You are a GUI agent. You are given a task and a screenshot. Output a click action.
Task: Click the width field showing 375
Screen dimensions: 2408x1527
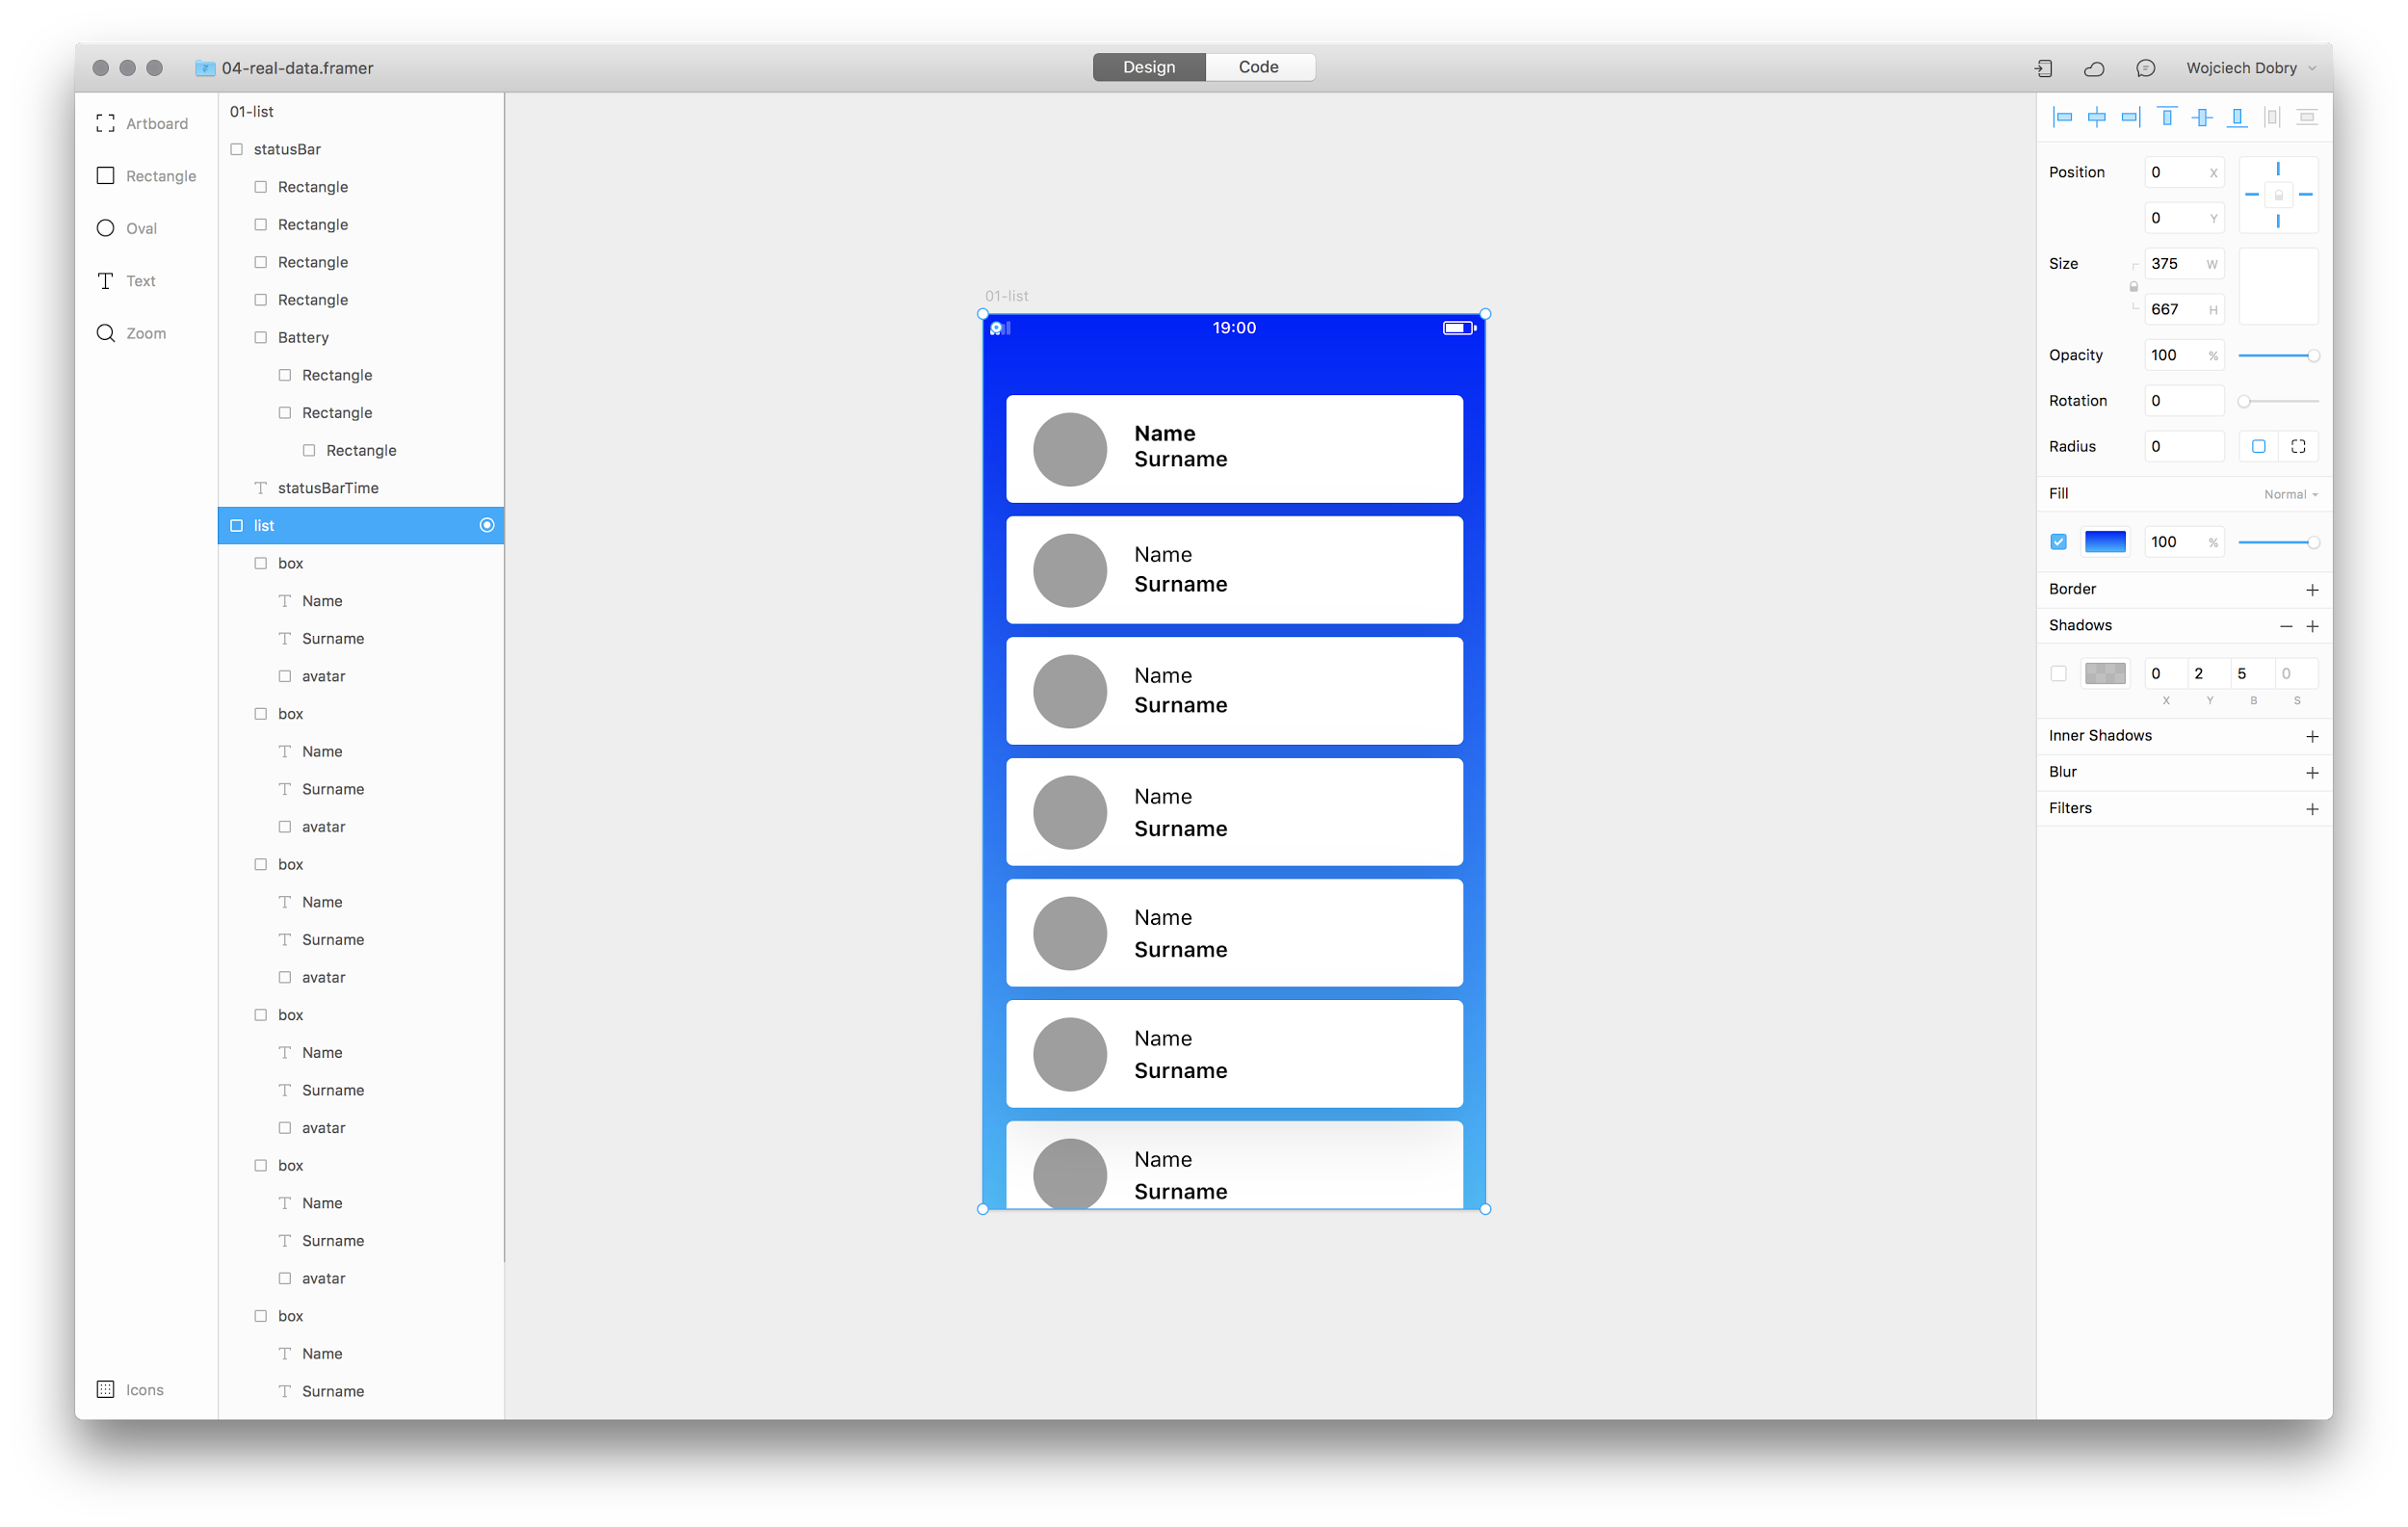[2184, 264]
